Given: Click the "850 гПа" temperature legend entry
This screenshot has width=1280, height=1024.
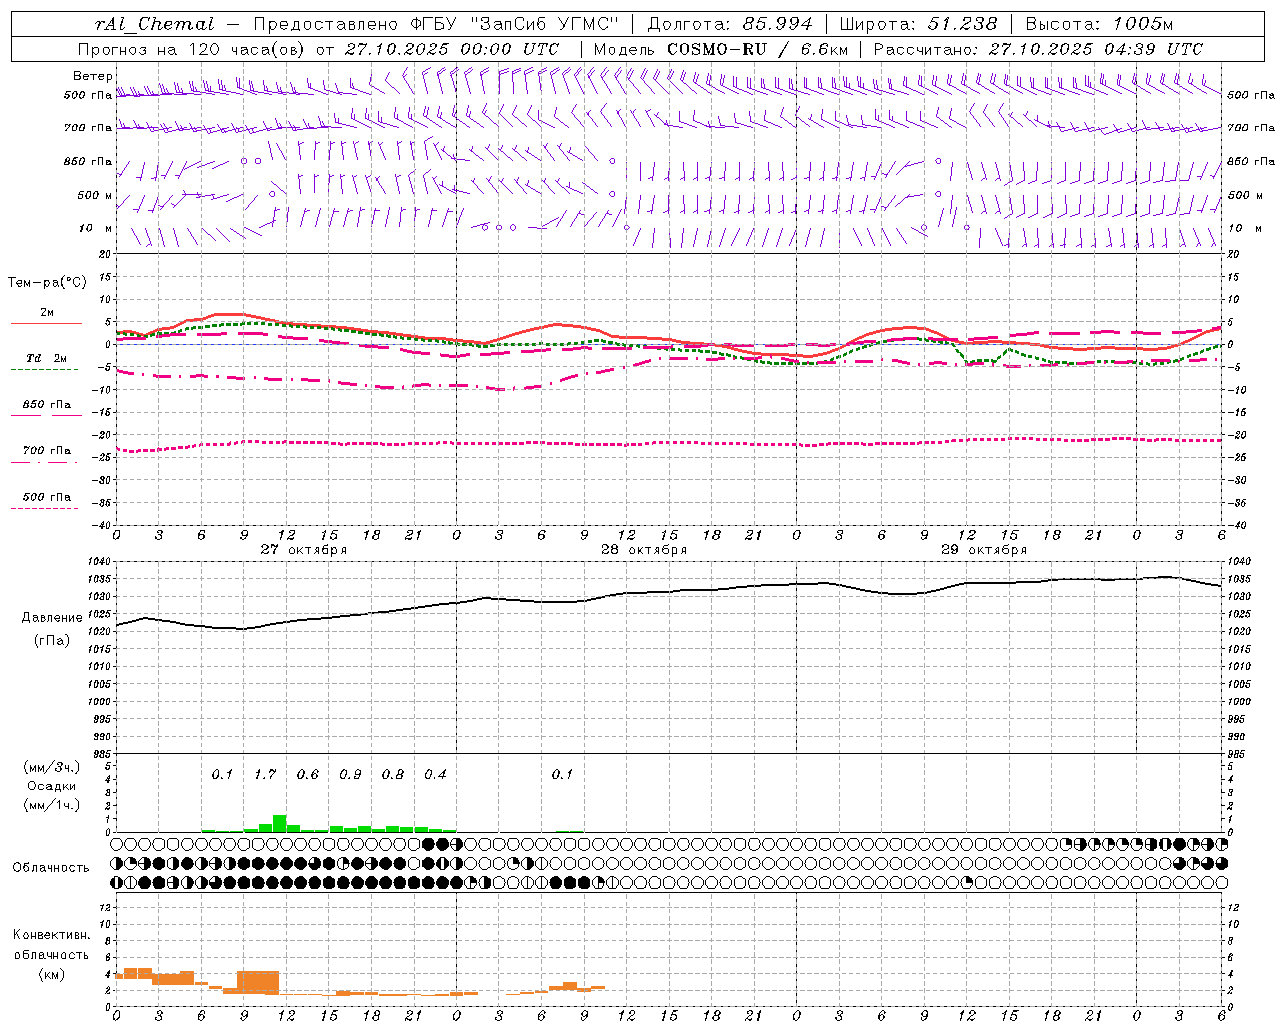Looking at the screenshot, I should [46, 405].
